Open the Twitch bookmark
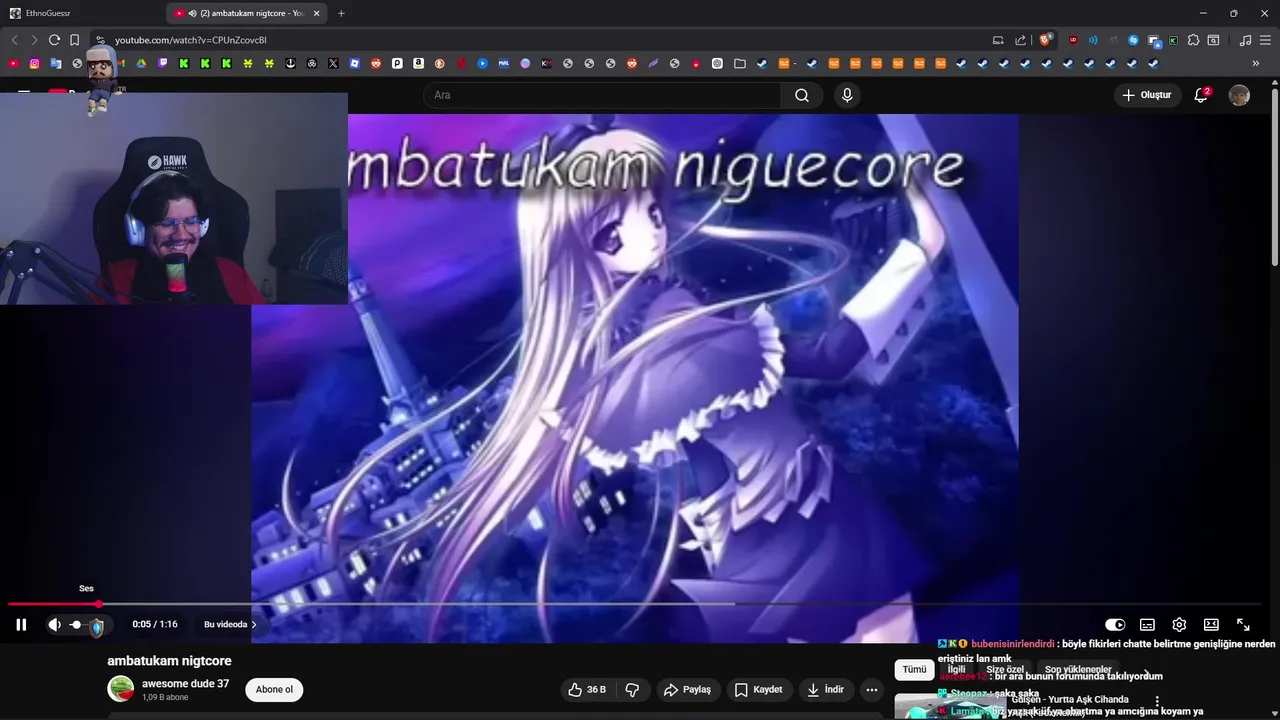This screenshot has height=720, width=1280. [162, 63]
